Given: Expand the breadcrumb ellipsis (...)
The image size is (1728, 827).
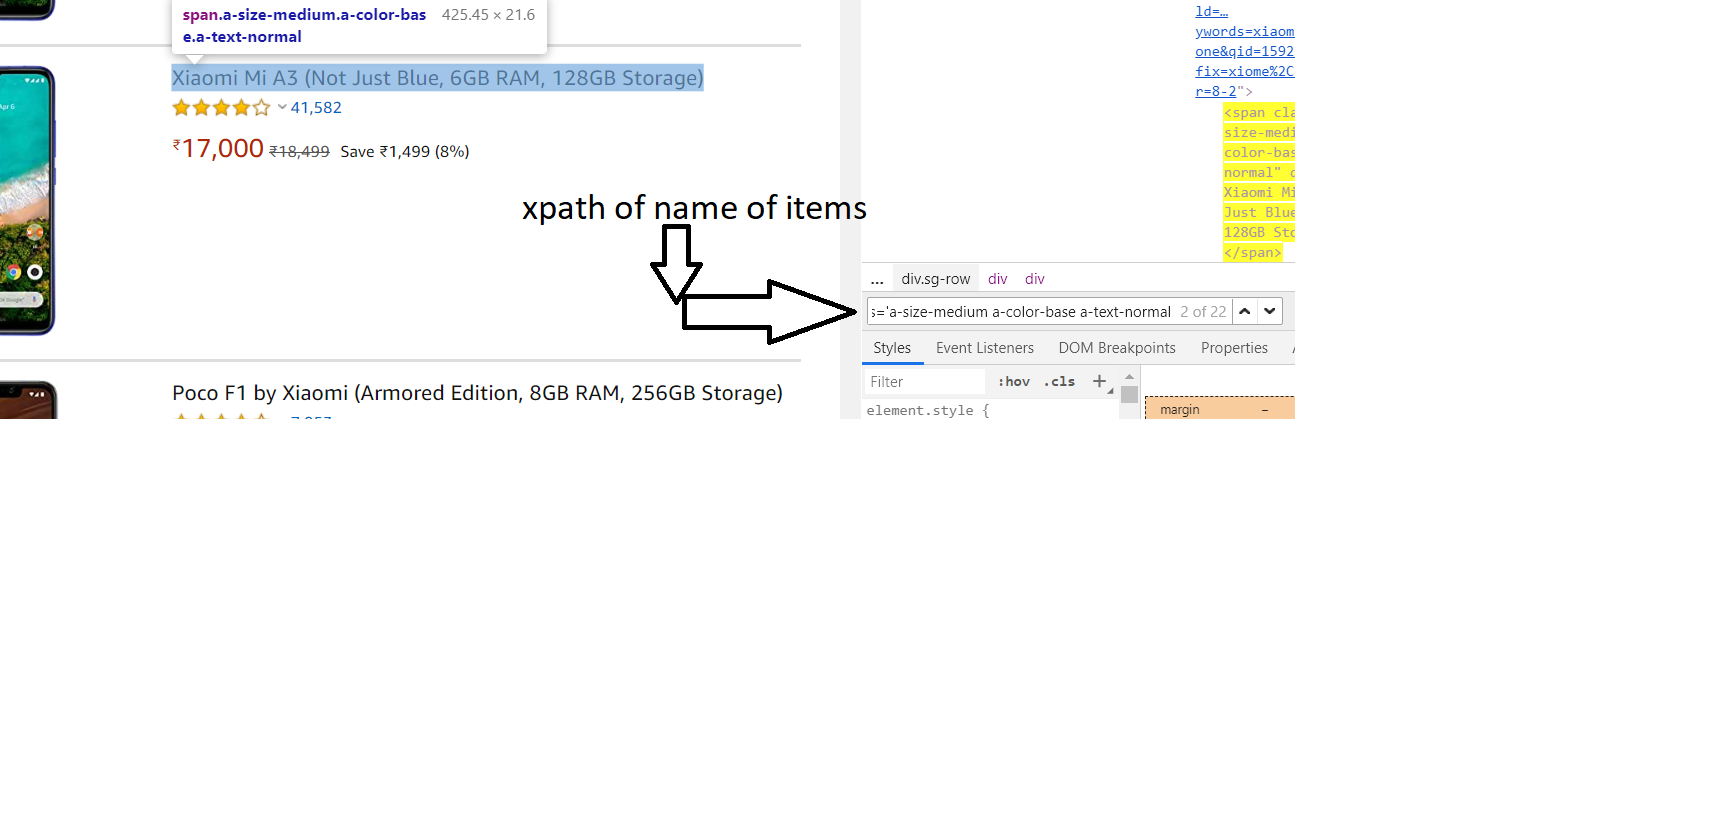Looking at the screenshot, I should point(877,279).
